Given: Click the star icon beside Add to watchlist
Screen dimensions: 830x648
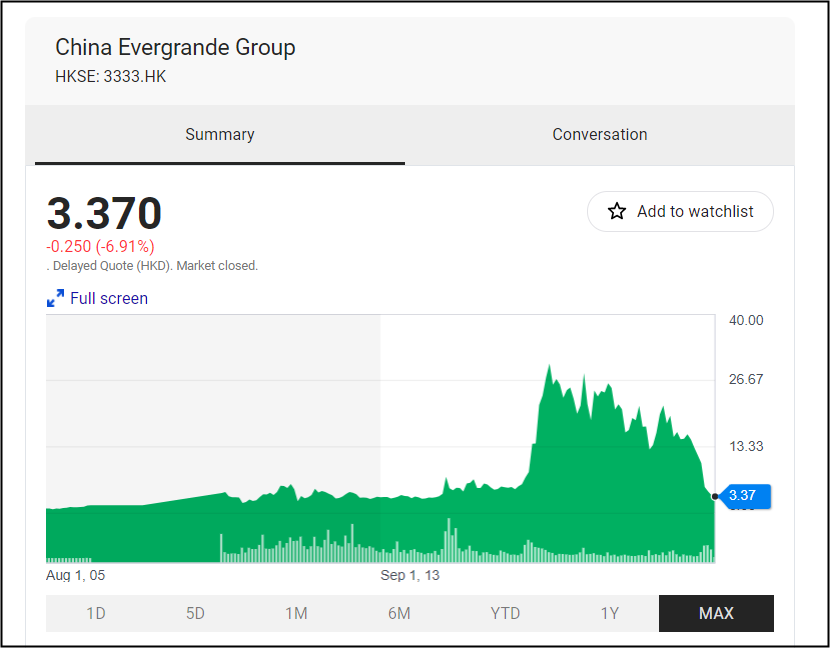Looking at the screenshot, I should click(617, 211).
